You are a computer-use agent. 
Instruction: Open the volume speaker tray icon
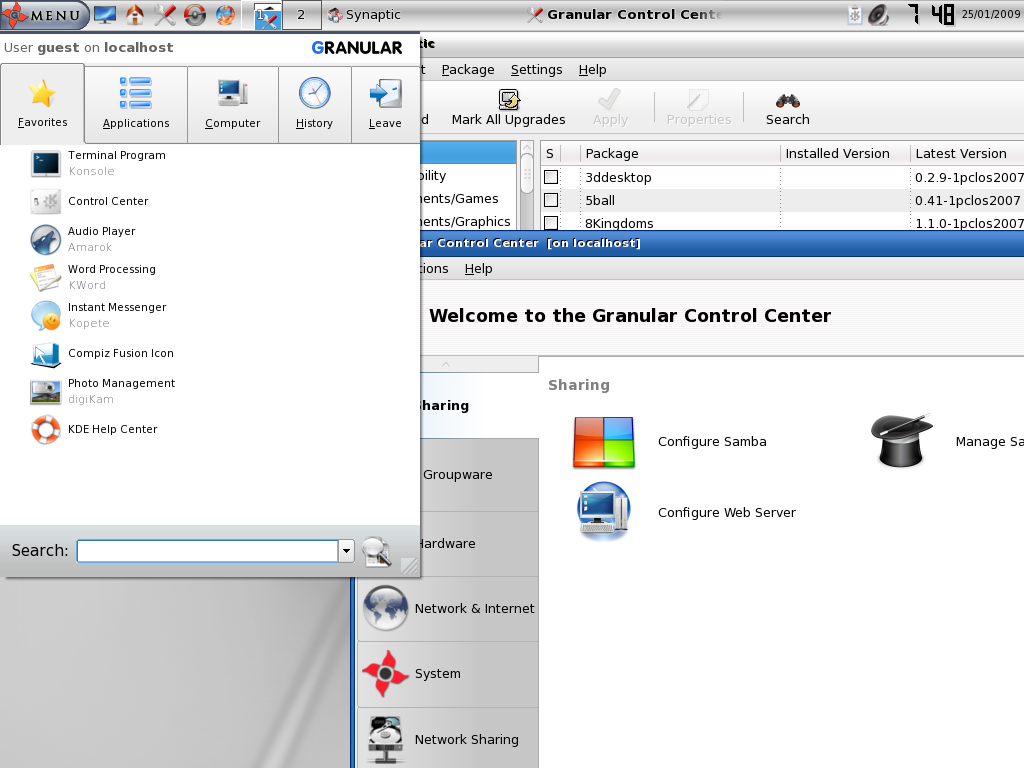(878, 14)
